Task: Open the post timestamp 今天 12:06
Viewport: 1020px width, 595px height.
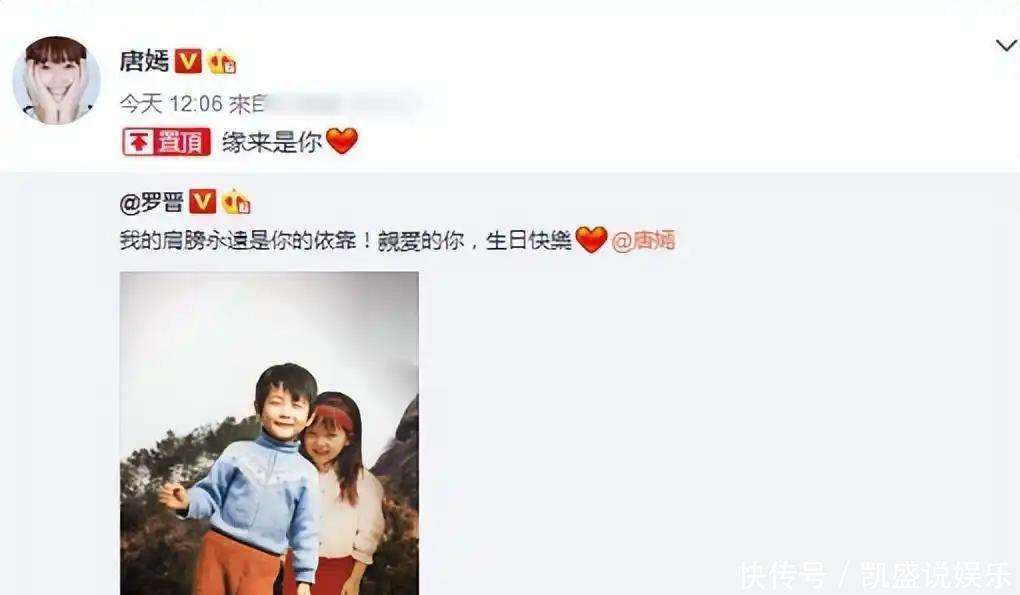Action: (x=171, y=103)
